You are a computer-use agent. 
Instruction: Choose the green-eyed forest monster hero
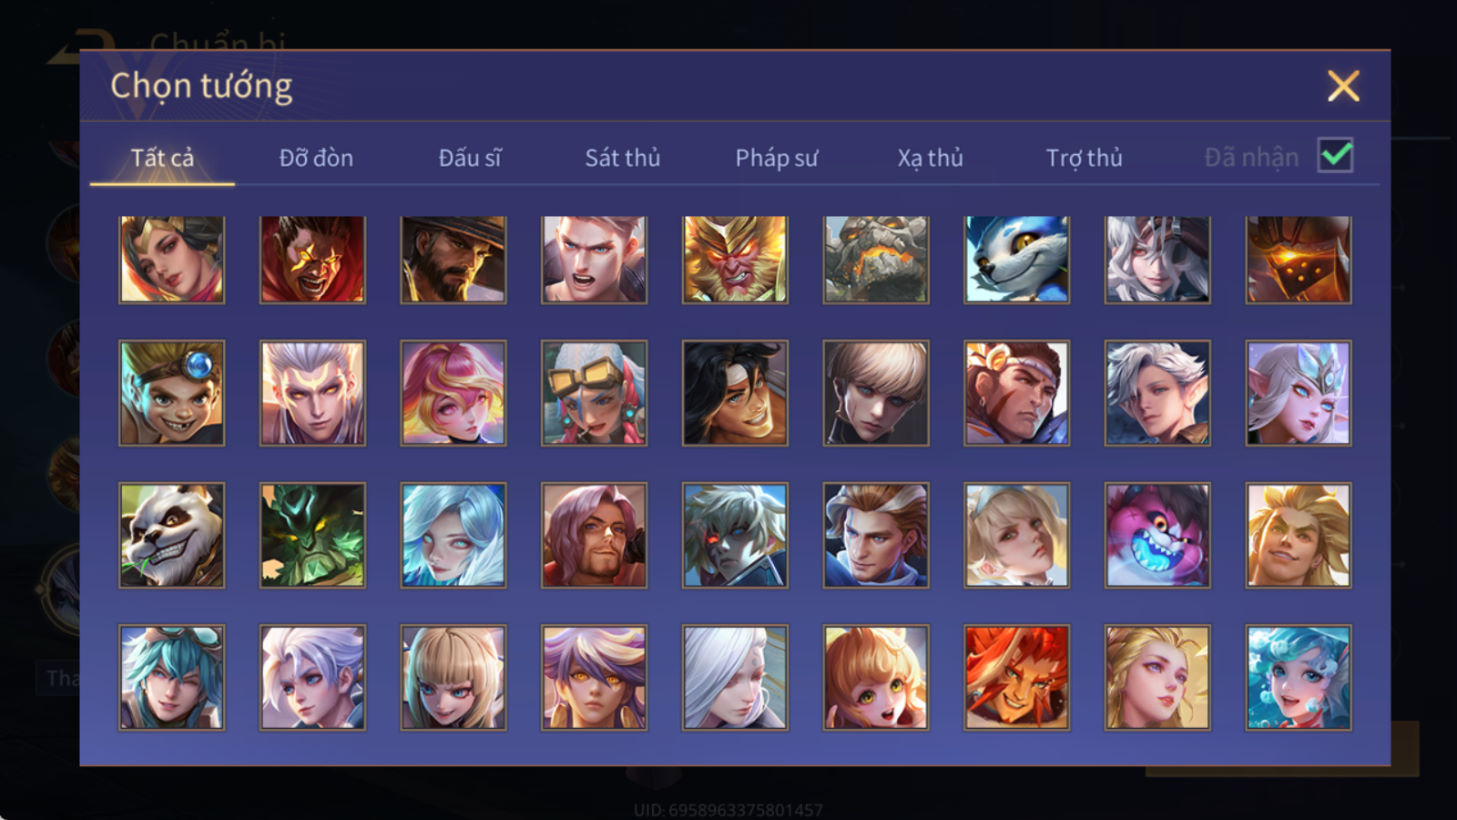[x=313, y=535]
